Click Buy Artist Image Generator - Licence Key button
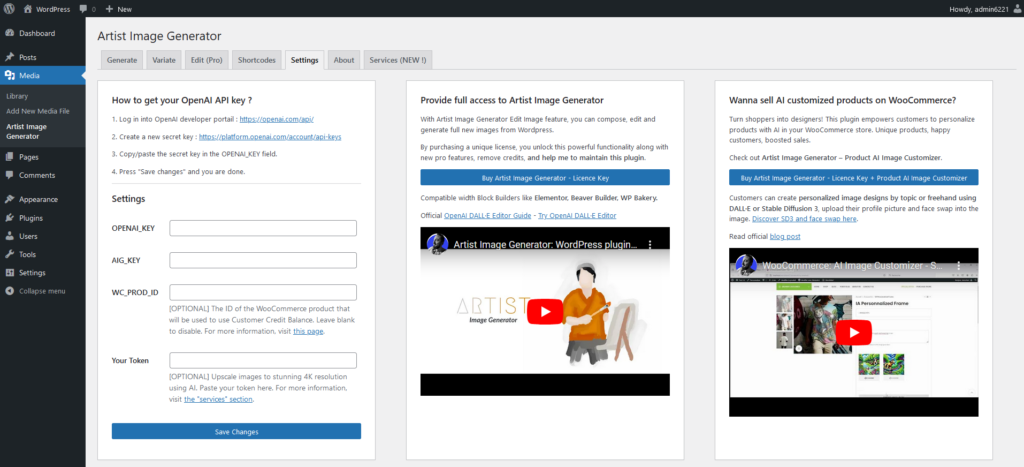 click(x=545, y=178)
